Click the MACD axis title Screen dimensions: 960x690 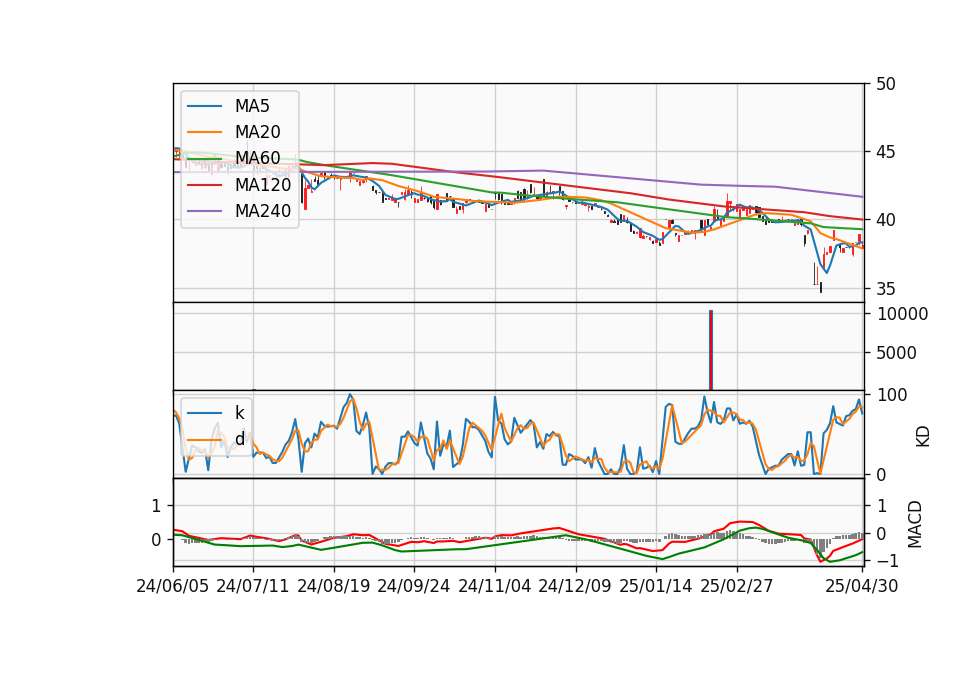tap(914, 525)
